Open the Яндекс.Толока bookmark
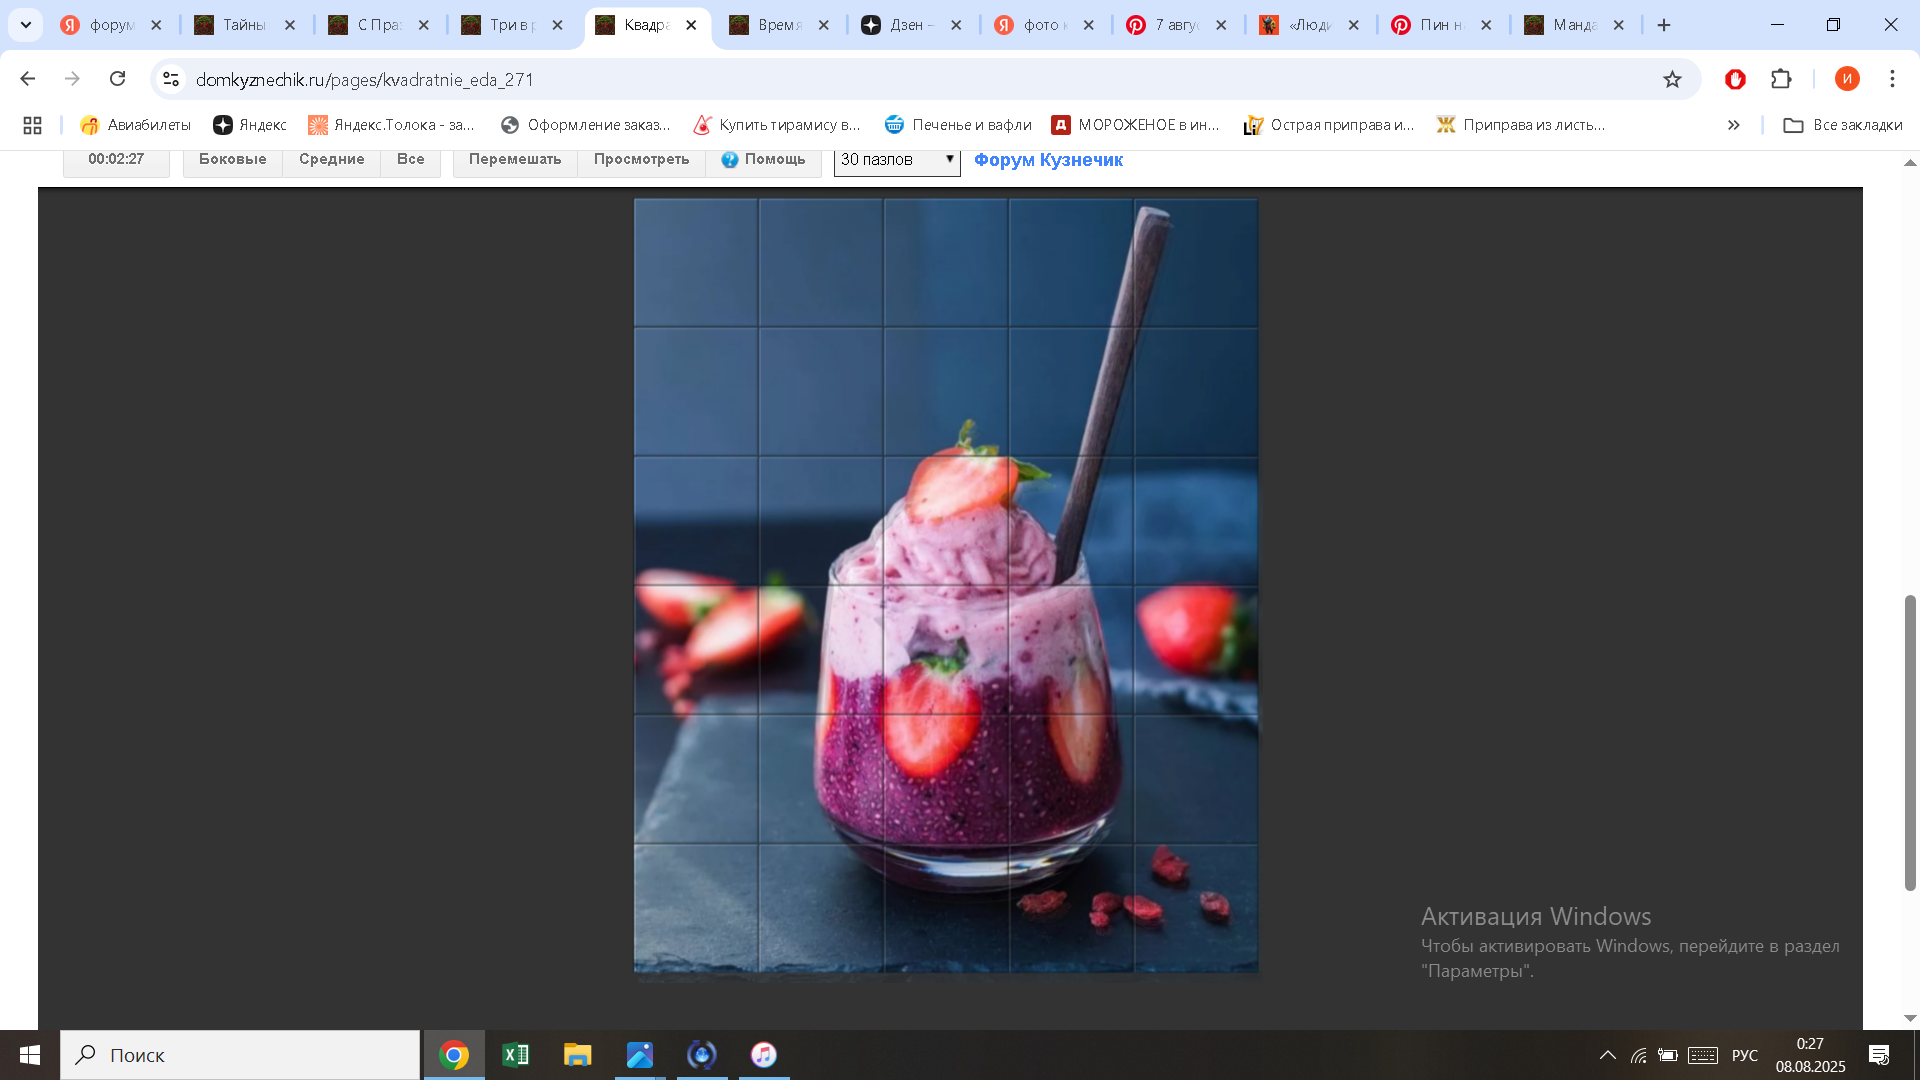The image size is (1920, 1080). (391, 125)
